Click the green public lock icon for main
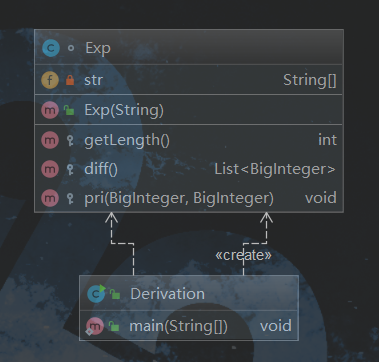The image size is (379, 362). point(114,326)
